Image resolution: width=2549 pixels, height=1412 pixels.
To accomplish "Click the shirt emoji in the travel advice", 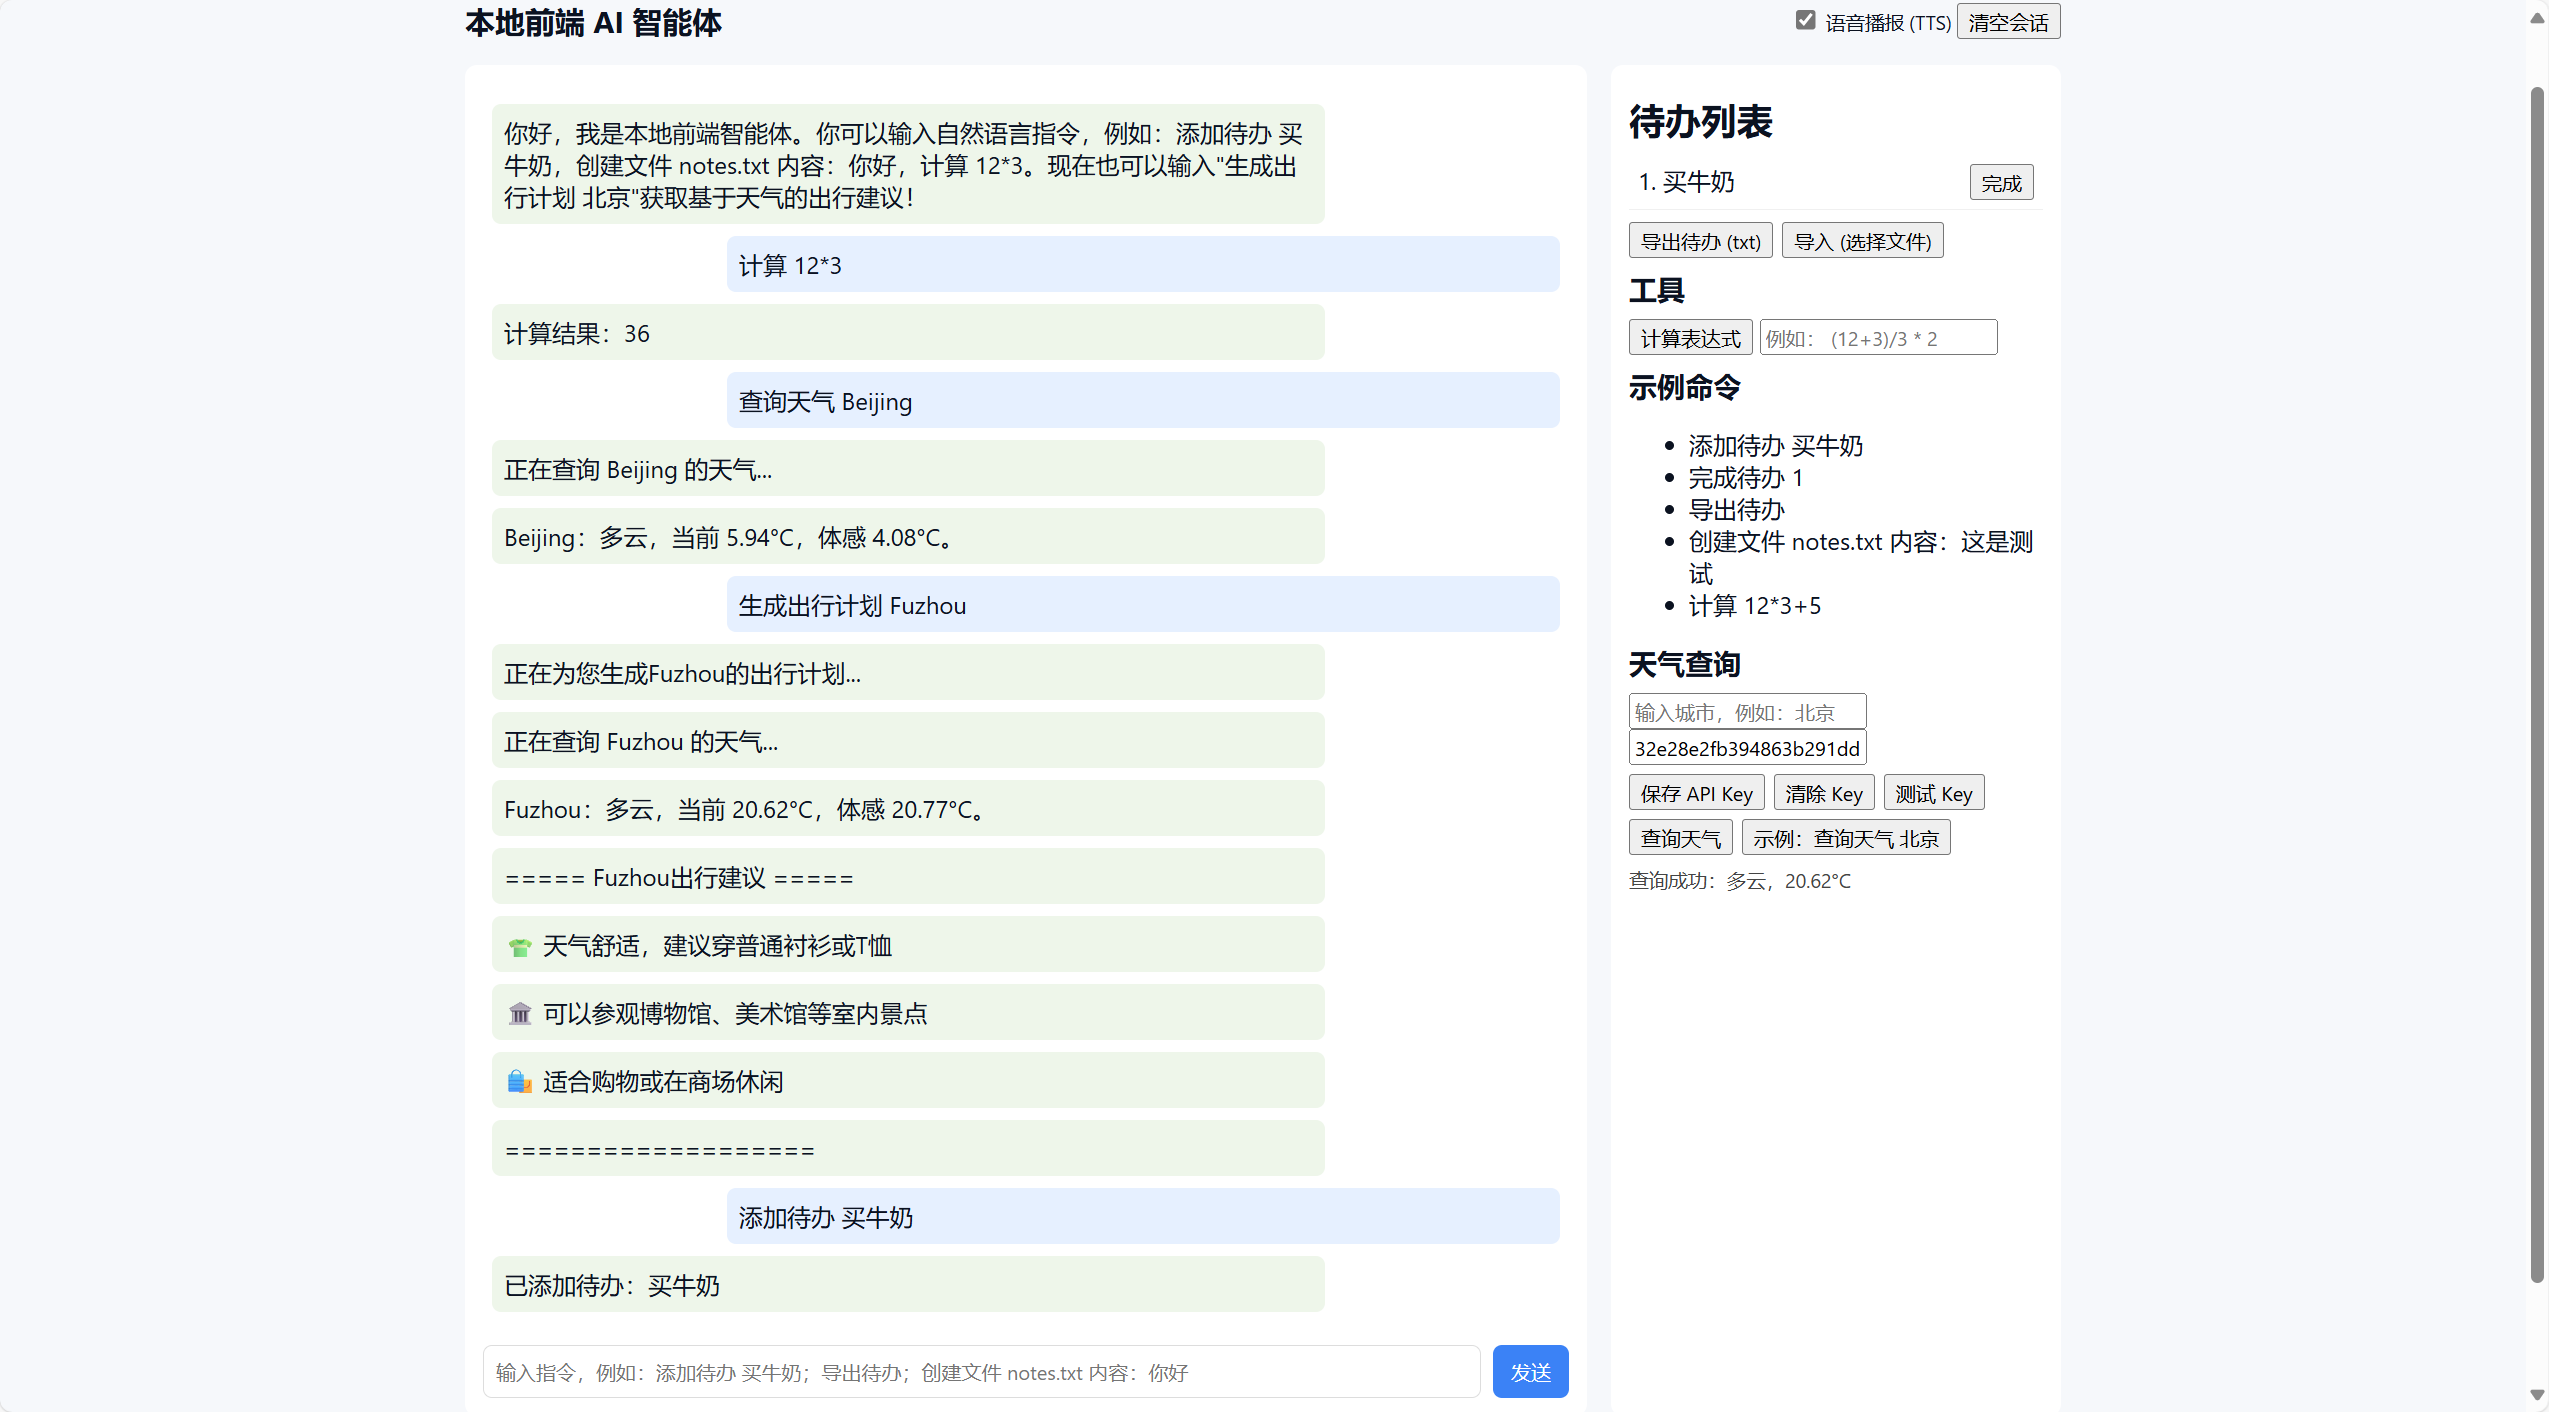I will click(x=519, y=944).
